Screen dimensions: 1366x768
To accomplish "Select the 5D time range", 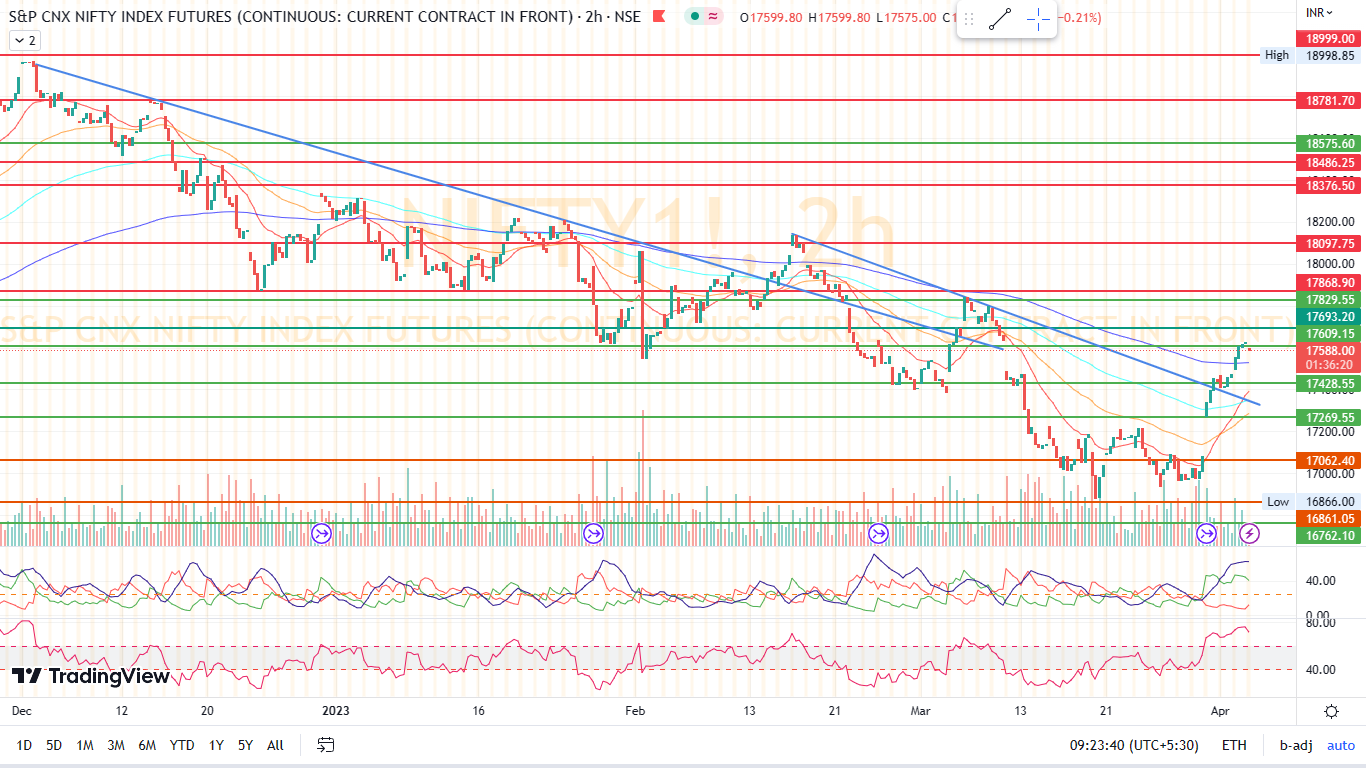I will pos(54,745).
